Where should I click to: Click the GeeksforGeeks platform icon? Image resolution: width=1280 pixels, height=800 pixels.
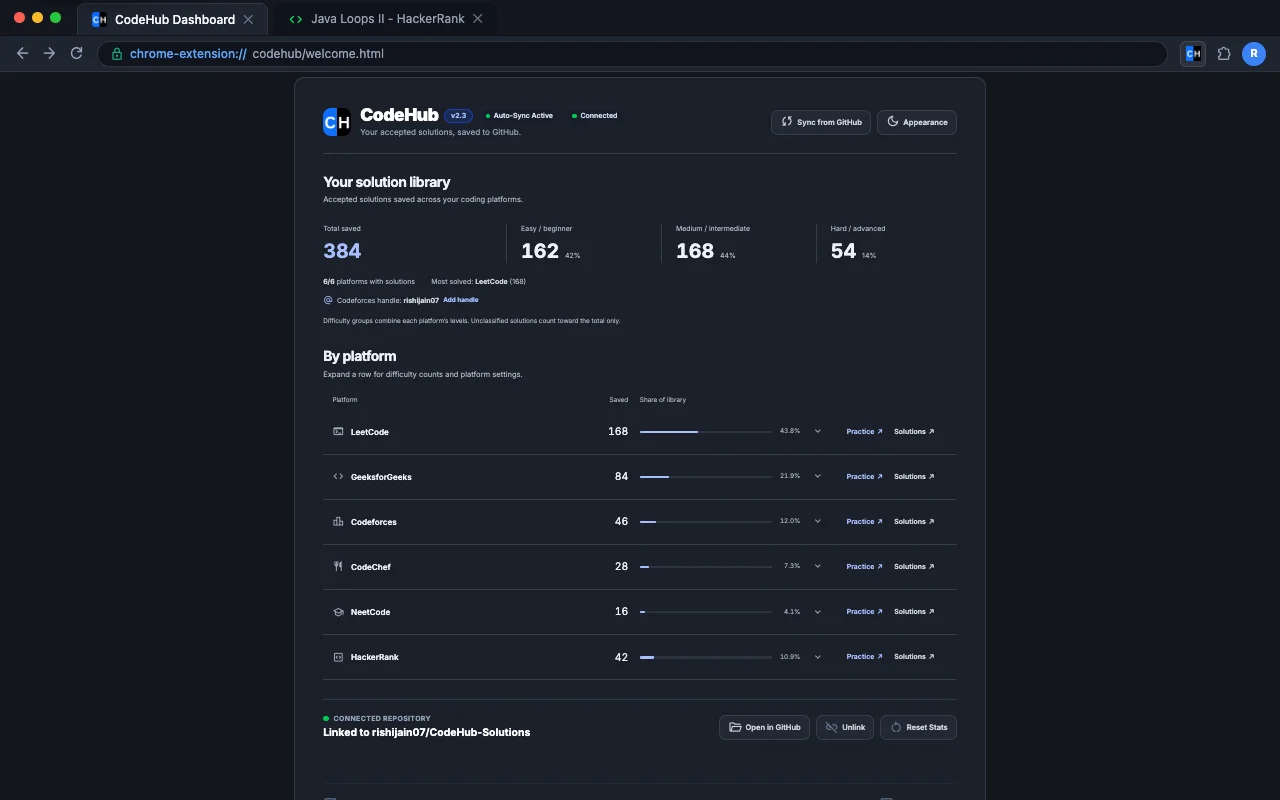pyautogui.click(x=338, y=477)
